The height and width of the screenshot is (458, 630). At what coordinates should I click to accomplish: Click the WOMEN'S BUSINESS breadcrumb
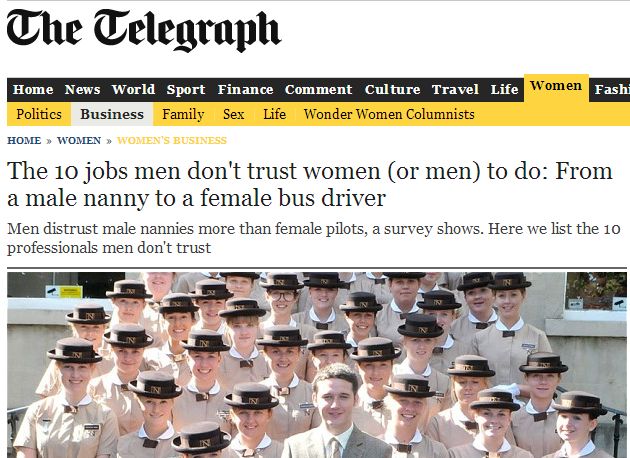click(x=172, y=141)
